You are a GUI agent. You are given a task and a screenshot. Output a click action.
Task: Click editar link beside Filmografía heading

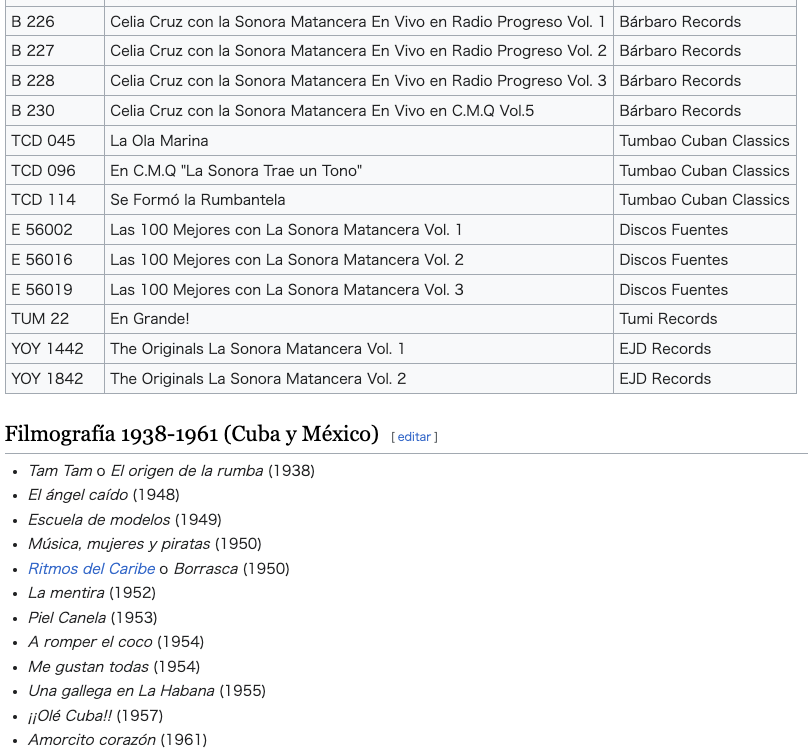point(414,437)
